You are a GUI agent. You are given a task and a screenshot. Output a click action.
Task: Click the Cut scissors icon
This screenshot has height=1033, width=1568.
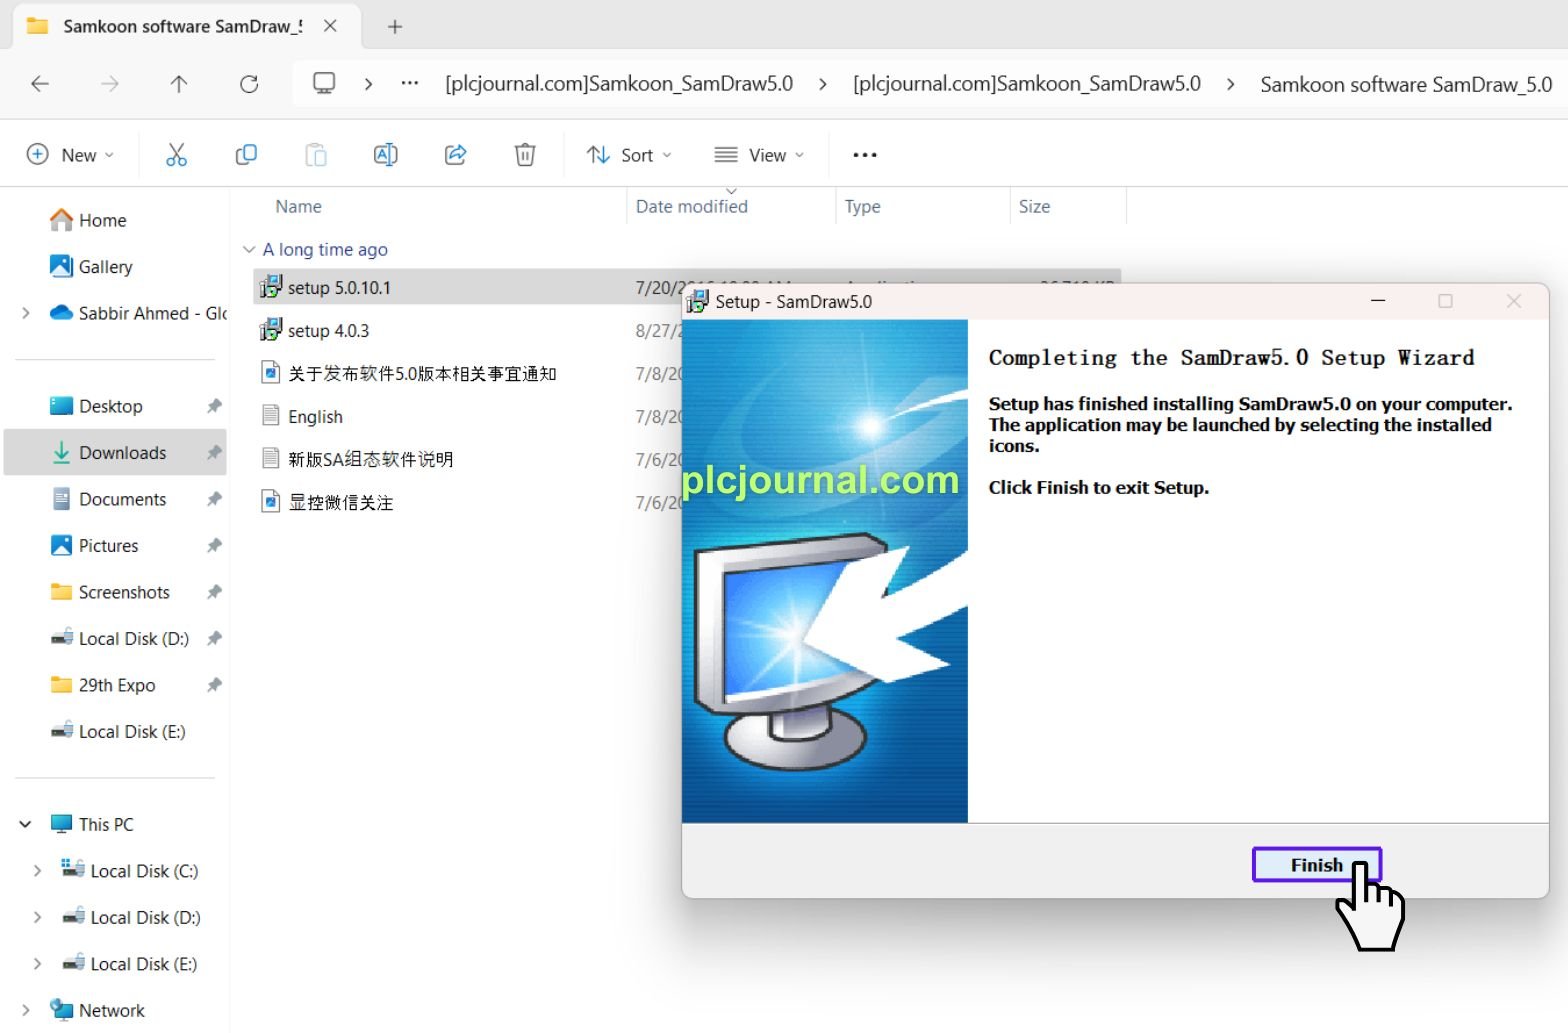[176, 155]
